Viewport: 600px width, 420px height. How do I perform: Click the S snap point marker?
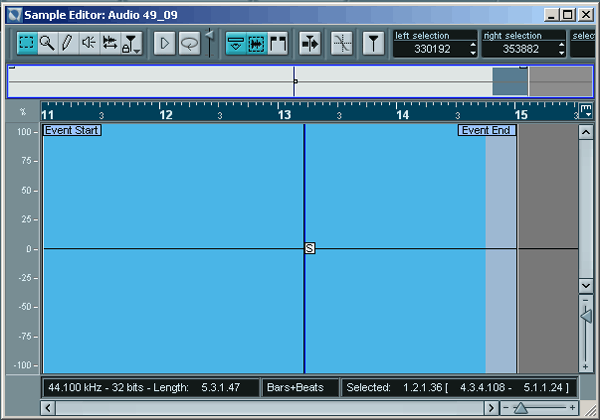(x=310, y=248)
